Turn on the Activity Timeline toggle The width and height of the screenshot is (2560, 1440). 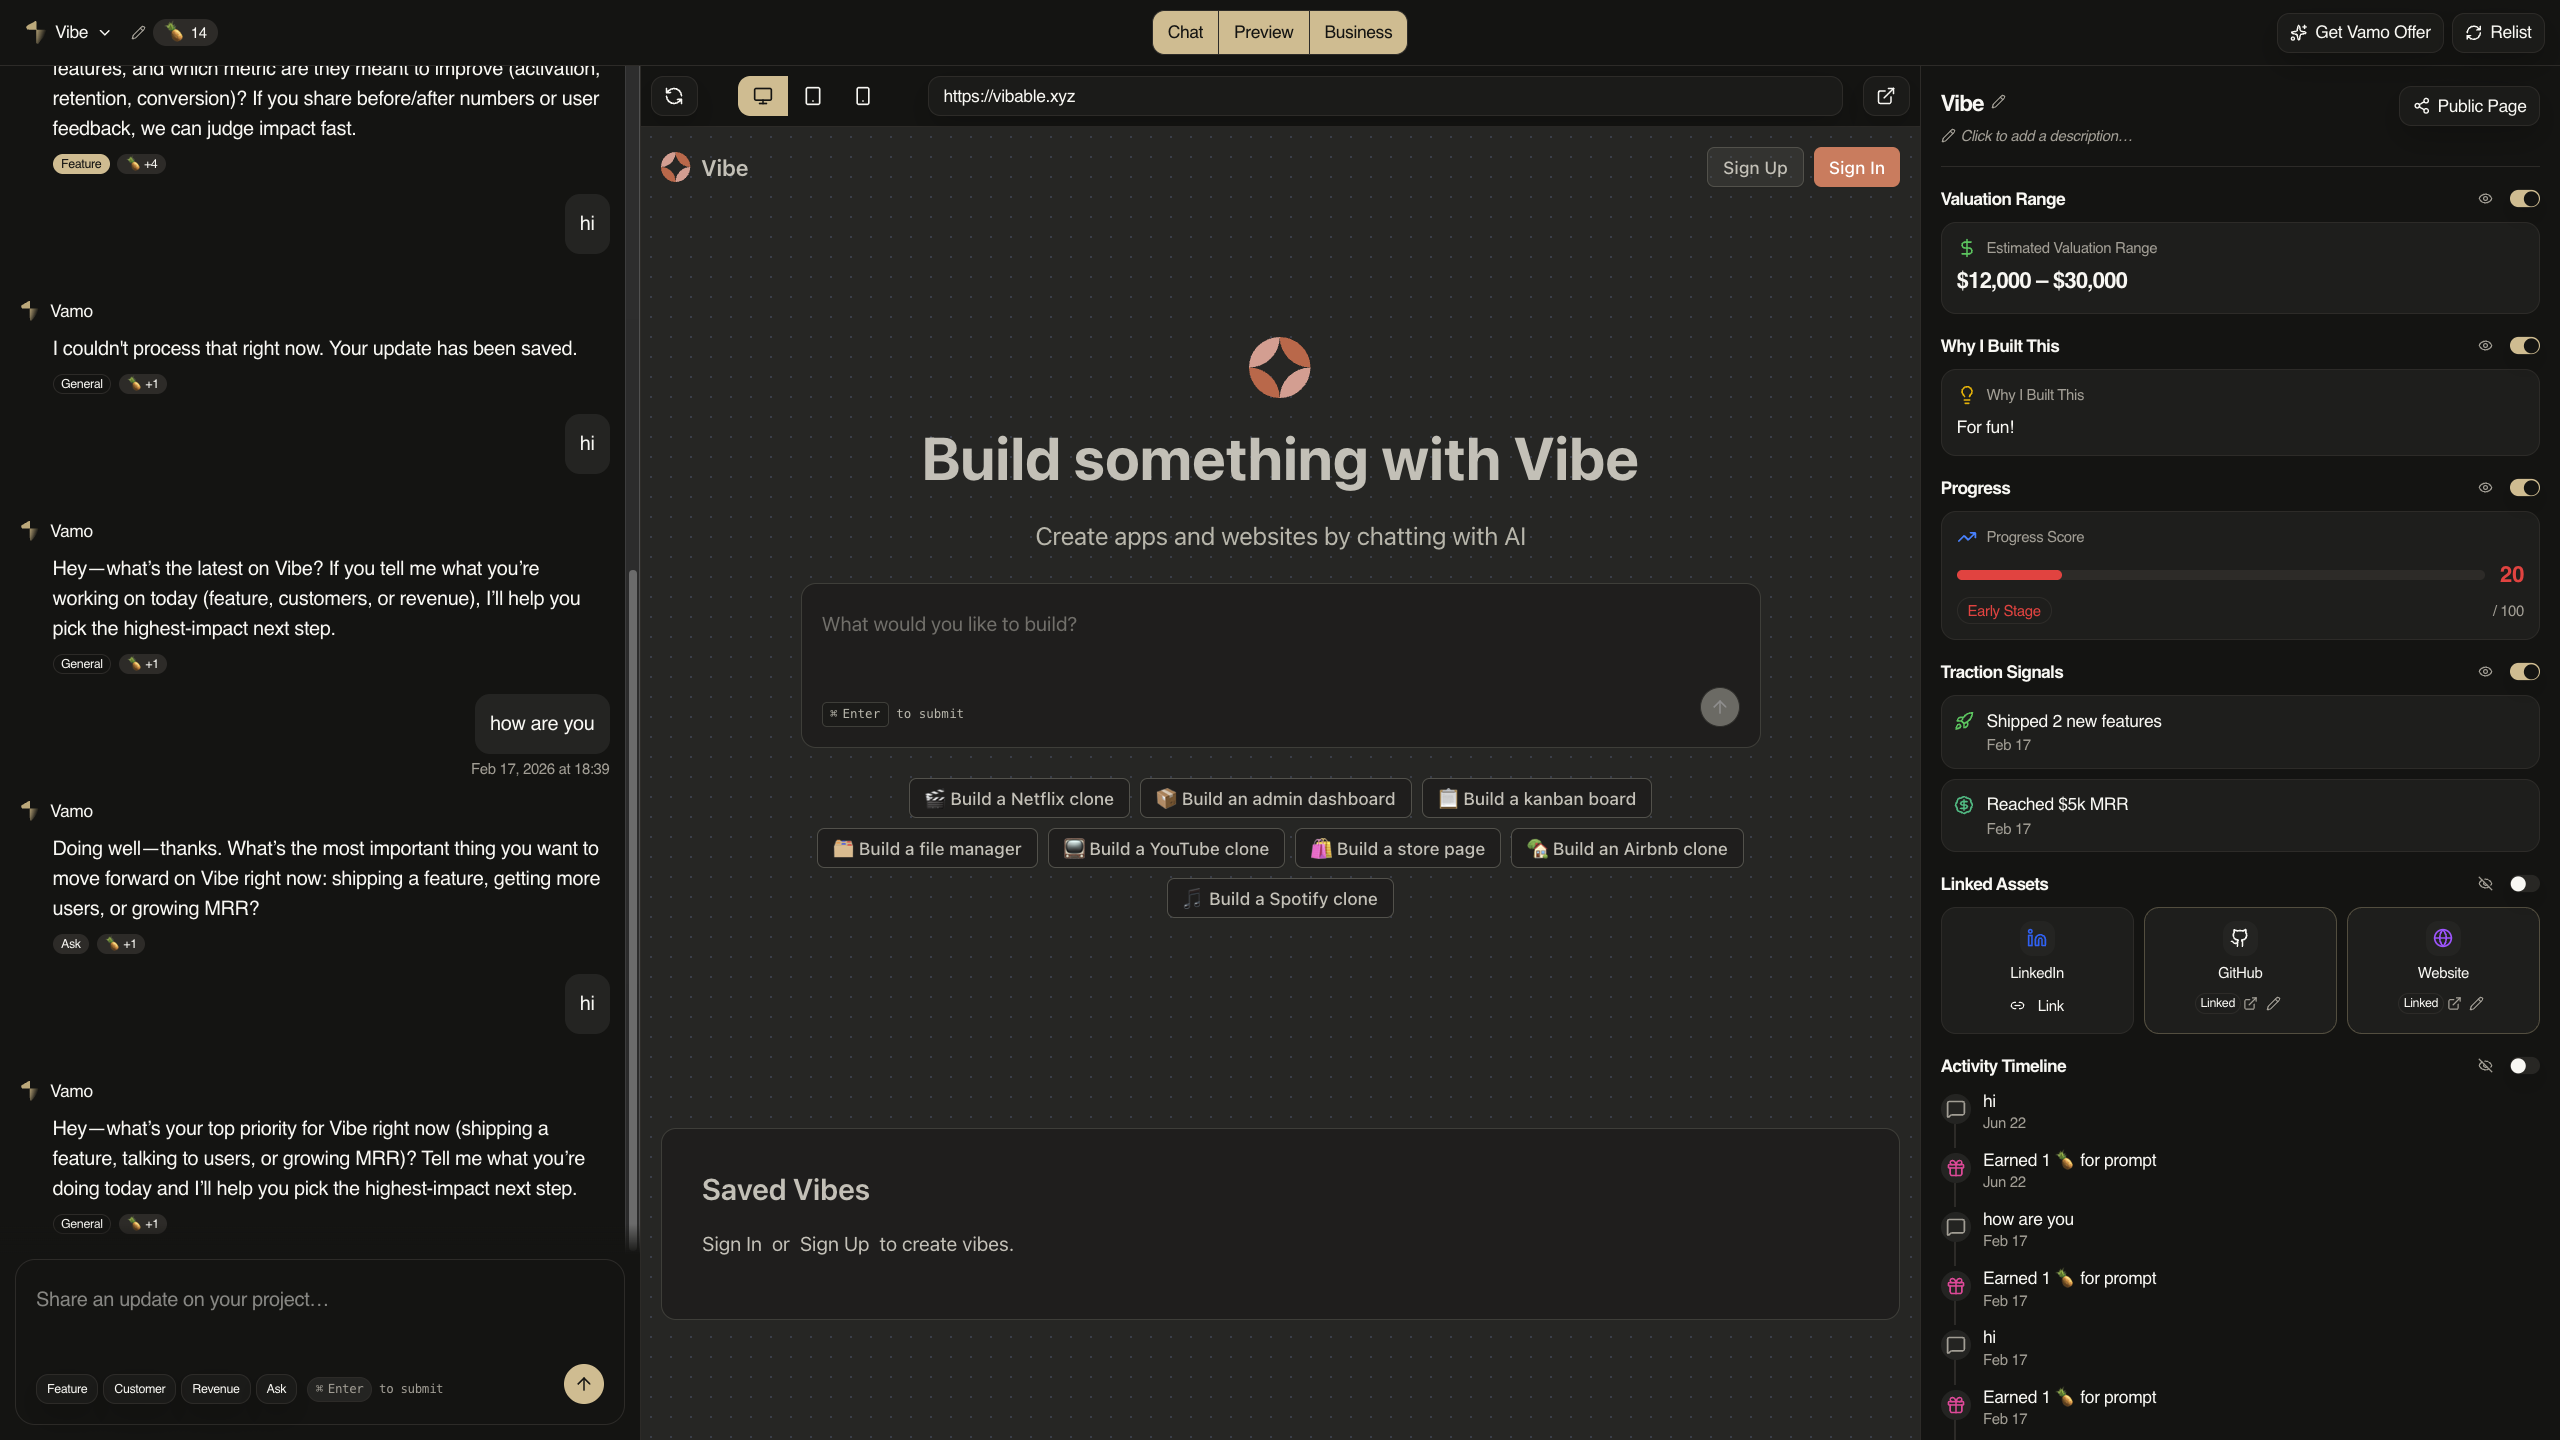pyautogui.click(x=2524, y=1066)
